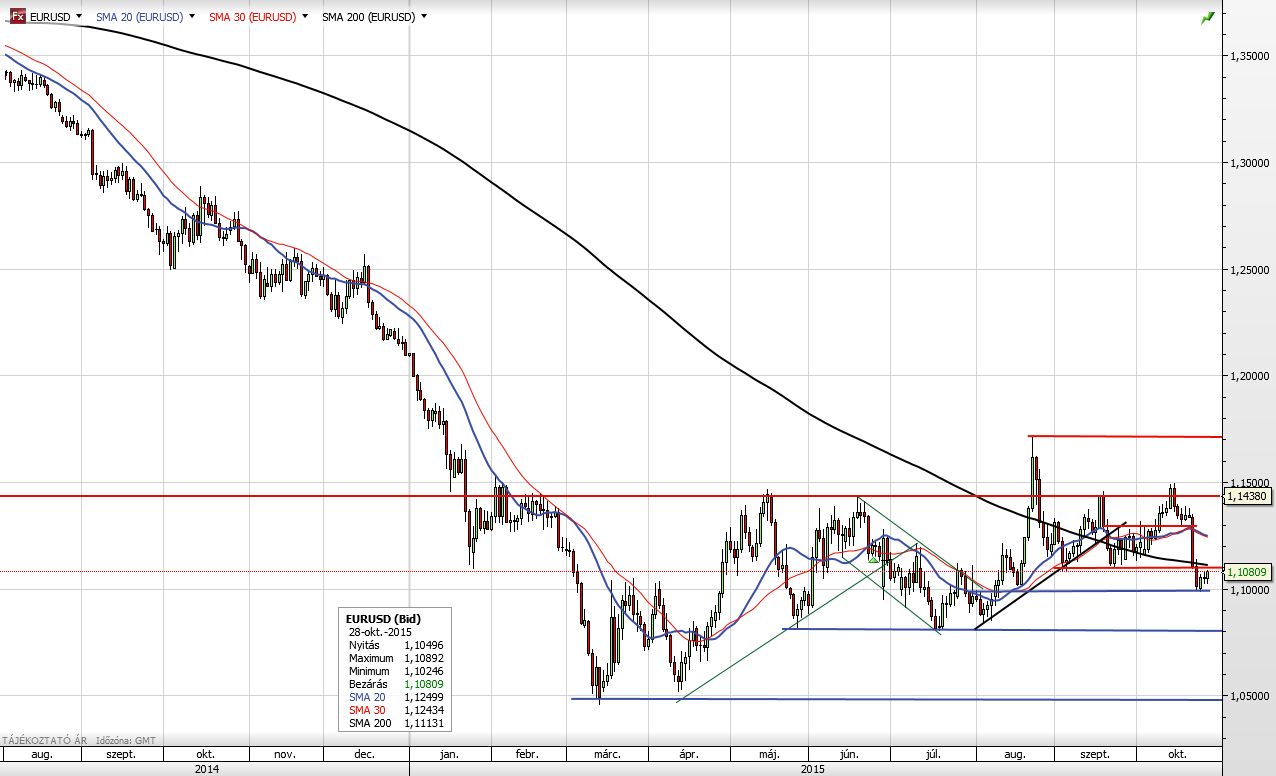1276x776 pixels.
Task: Expand the SMA 30 (EURUSD) indicator dropdown
Action: (x=304, y=17)
